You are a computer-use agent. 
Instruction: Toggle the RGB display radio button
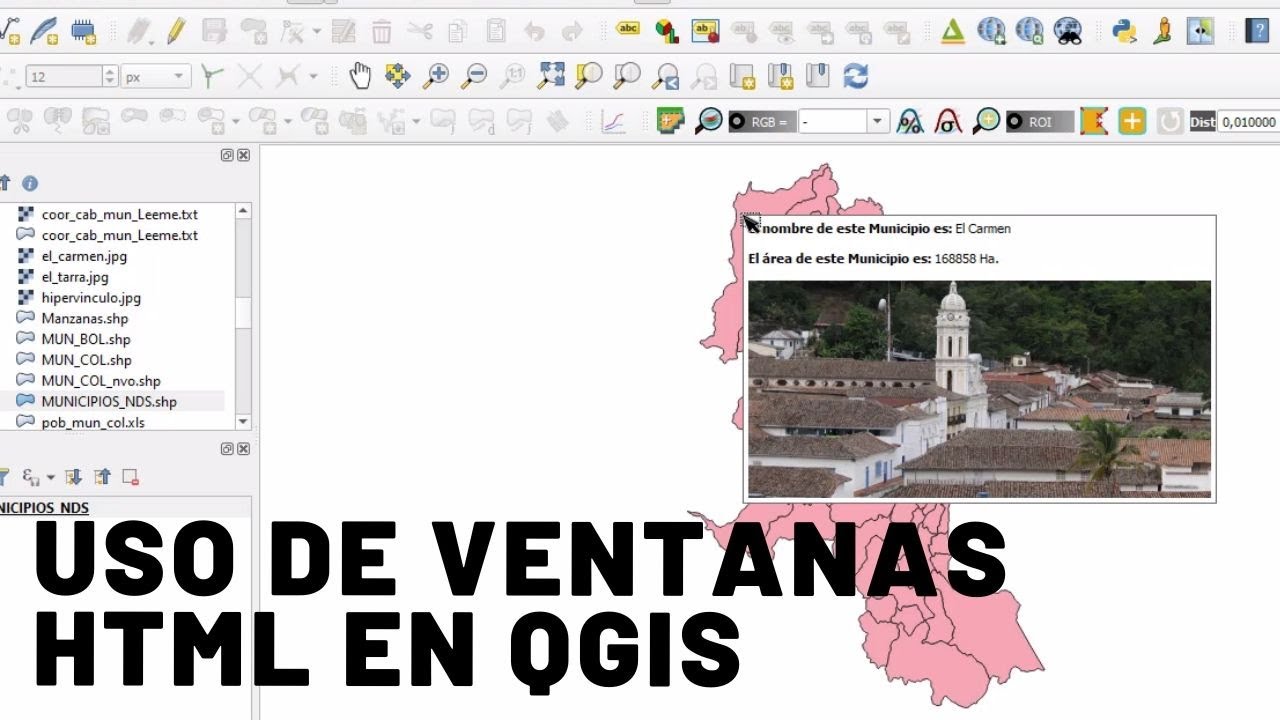coord(738,122)
